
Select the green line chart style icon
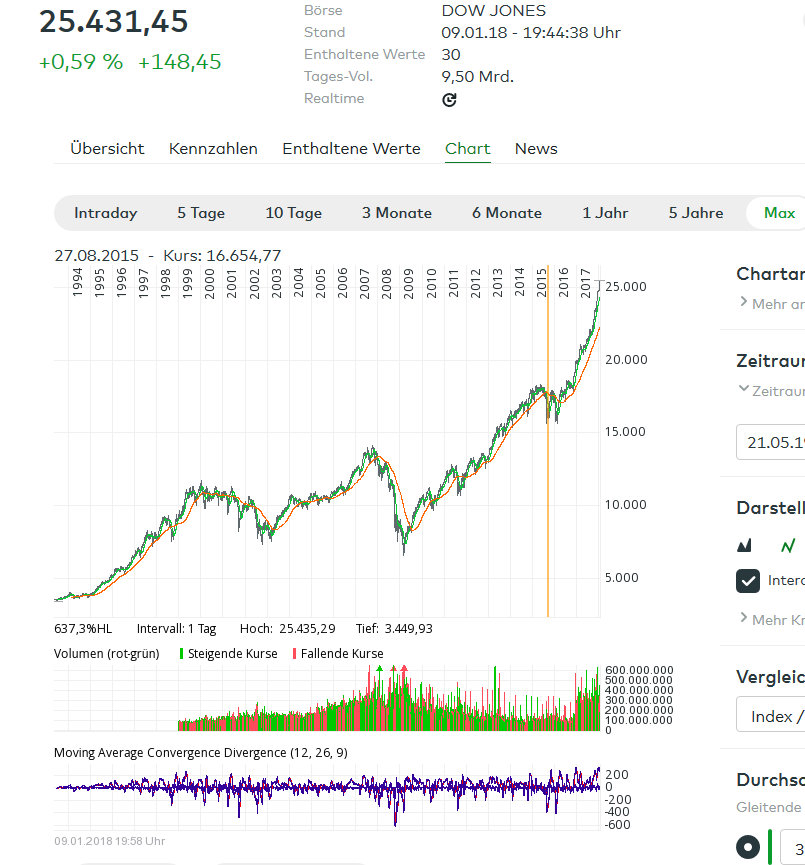click(788, 545)
